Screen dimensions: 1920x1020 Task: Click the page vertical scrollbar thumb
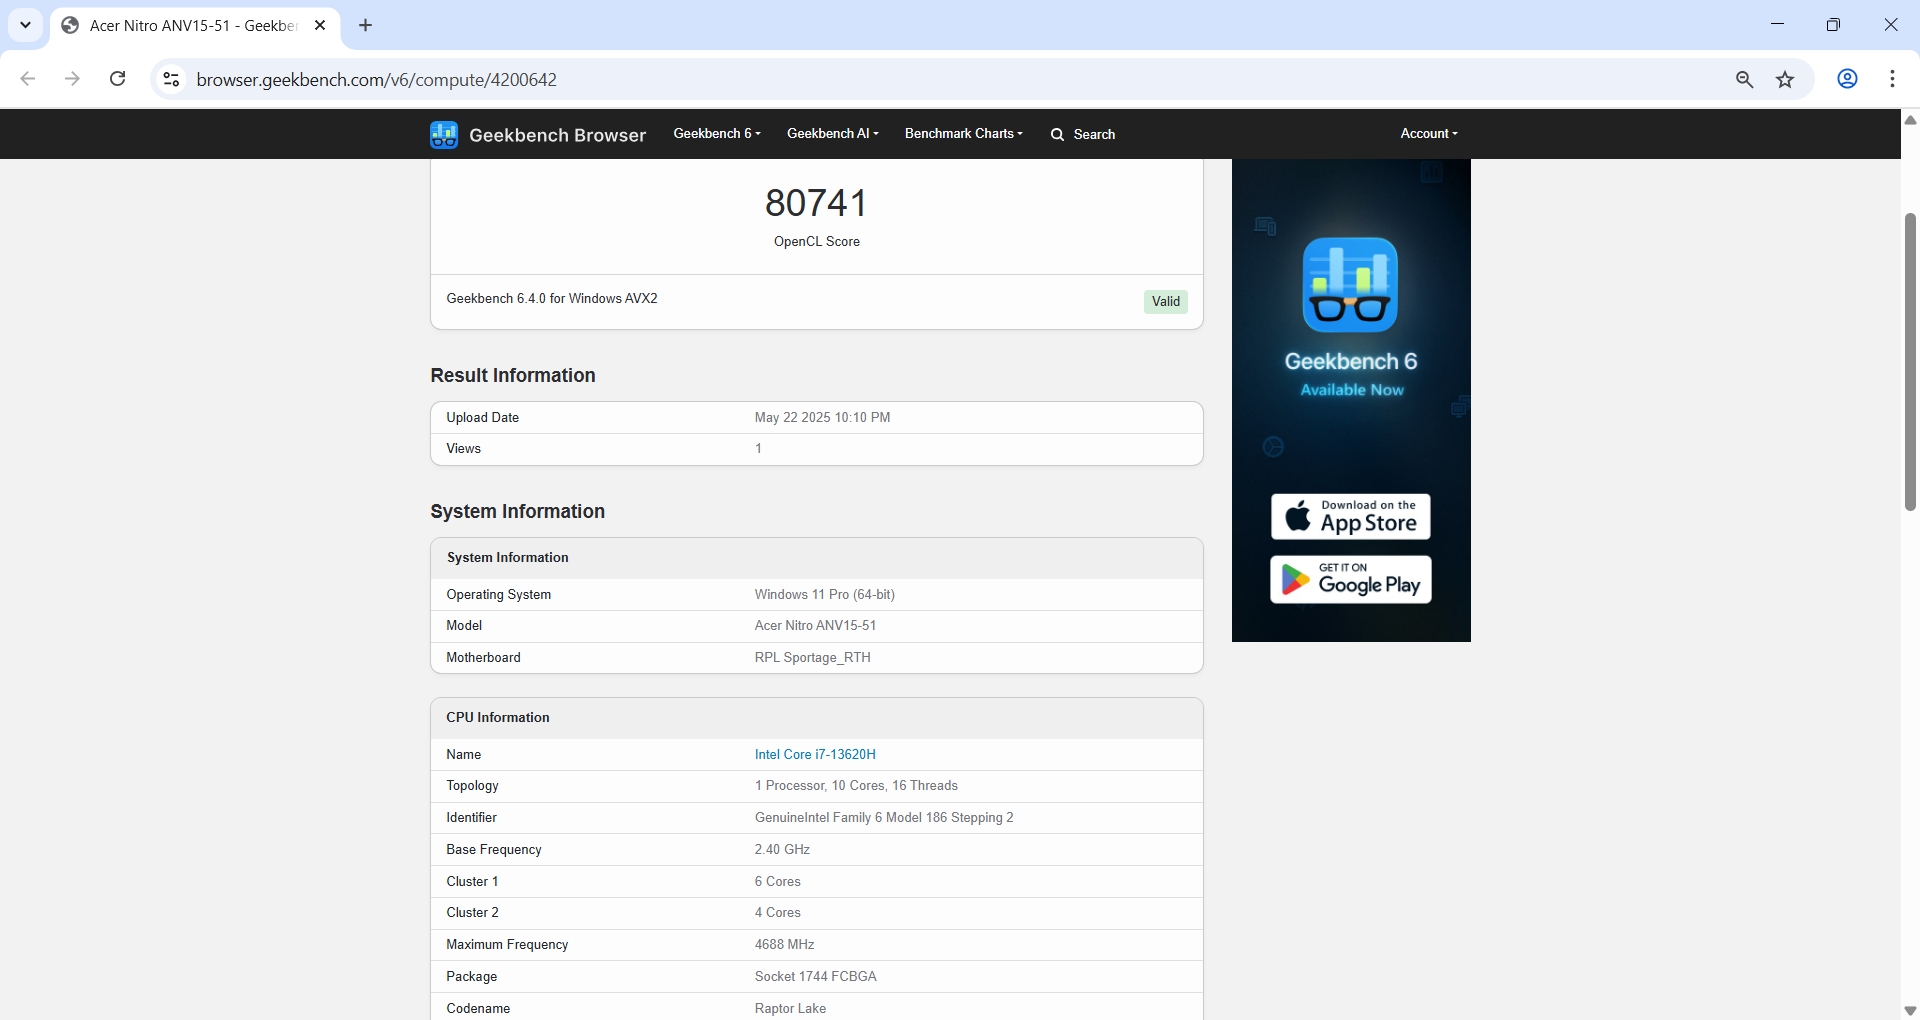[1911, 362]
